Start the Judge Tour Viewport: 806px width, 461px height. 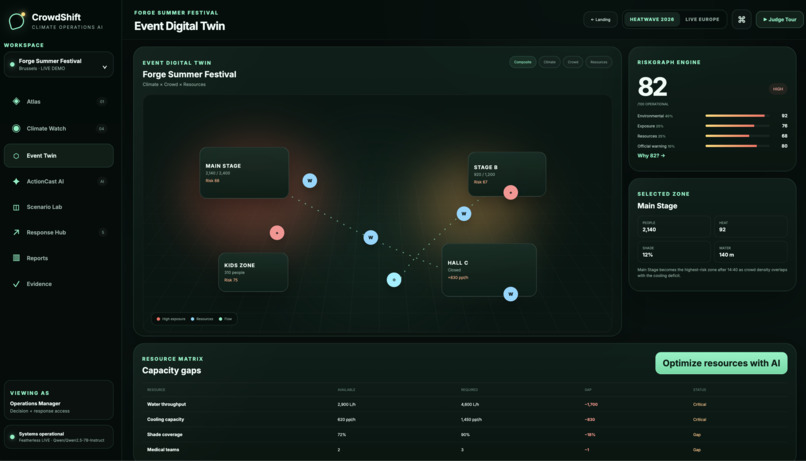tap(779, 20)
